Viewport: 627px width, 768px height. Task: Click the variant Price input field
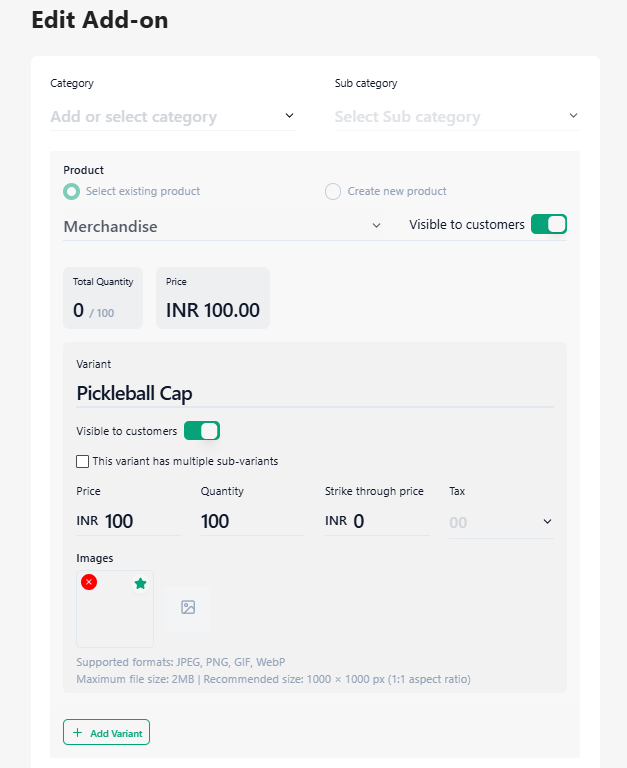[x=128, y=521]
